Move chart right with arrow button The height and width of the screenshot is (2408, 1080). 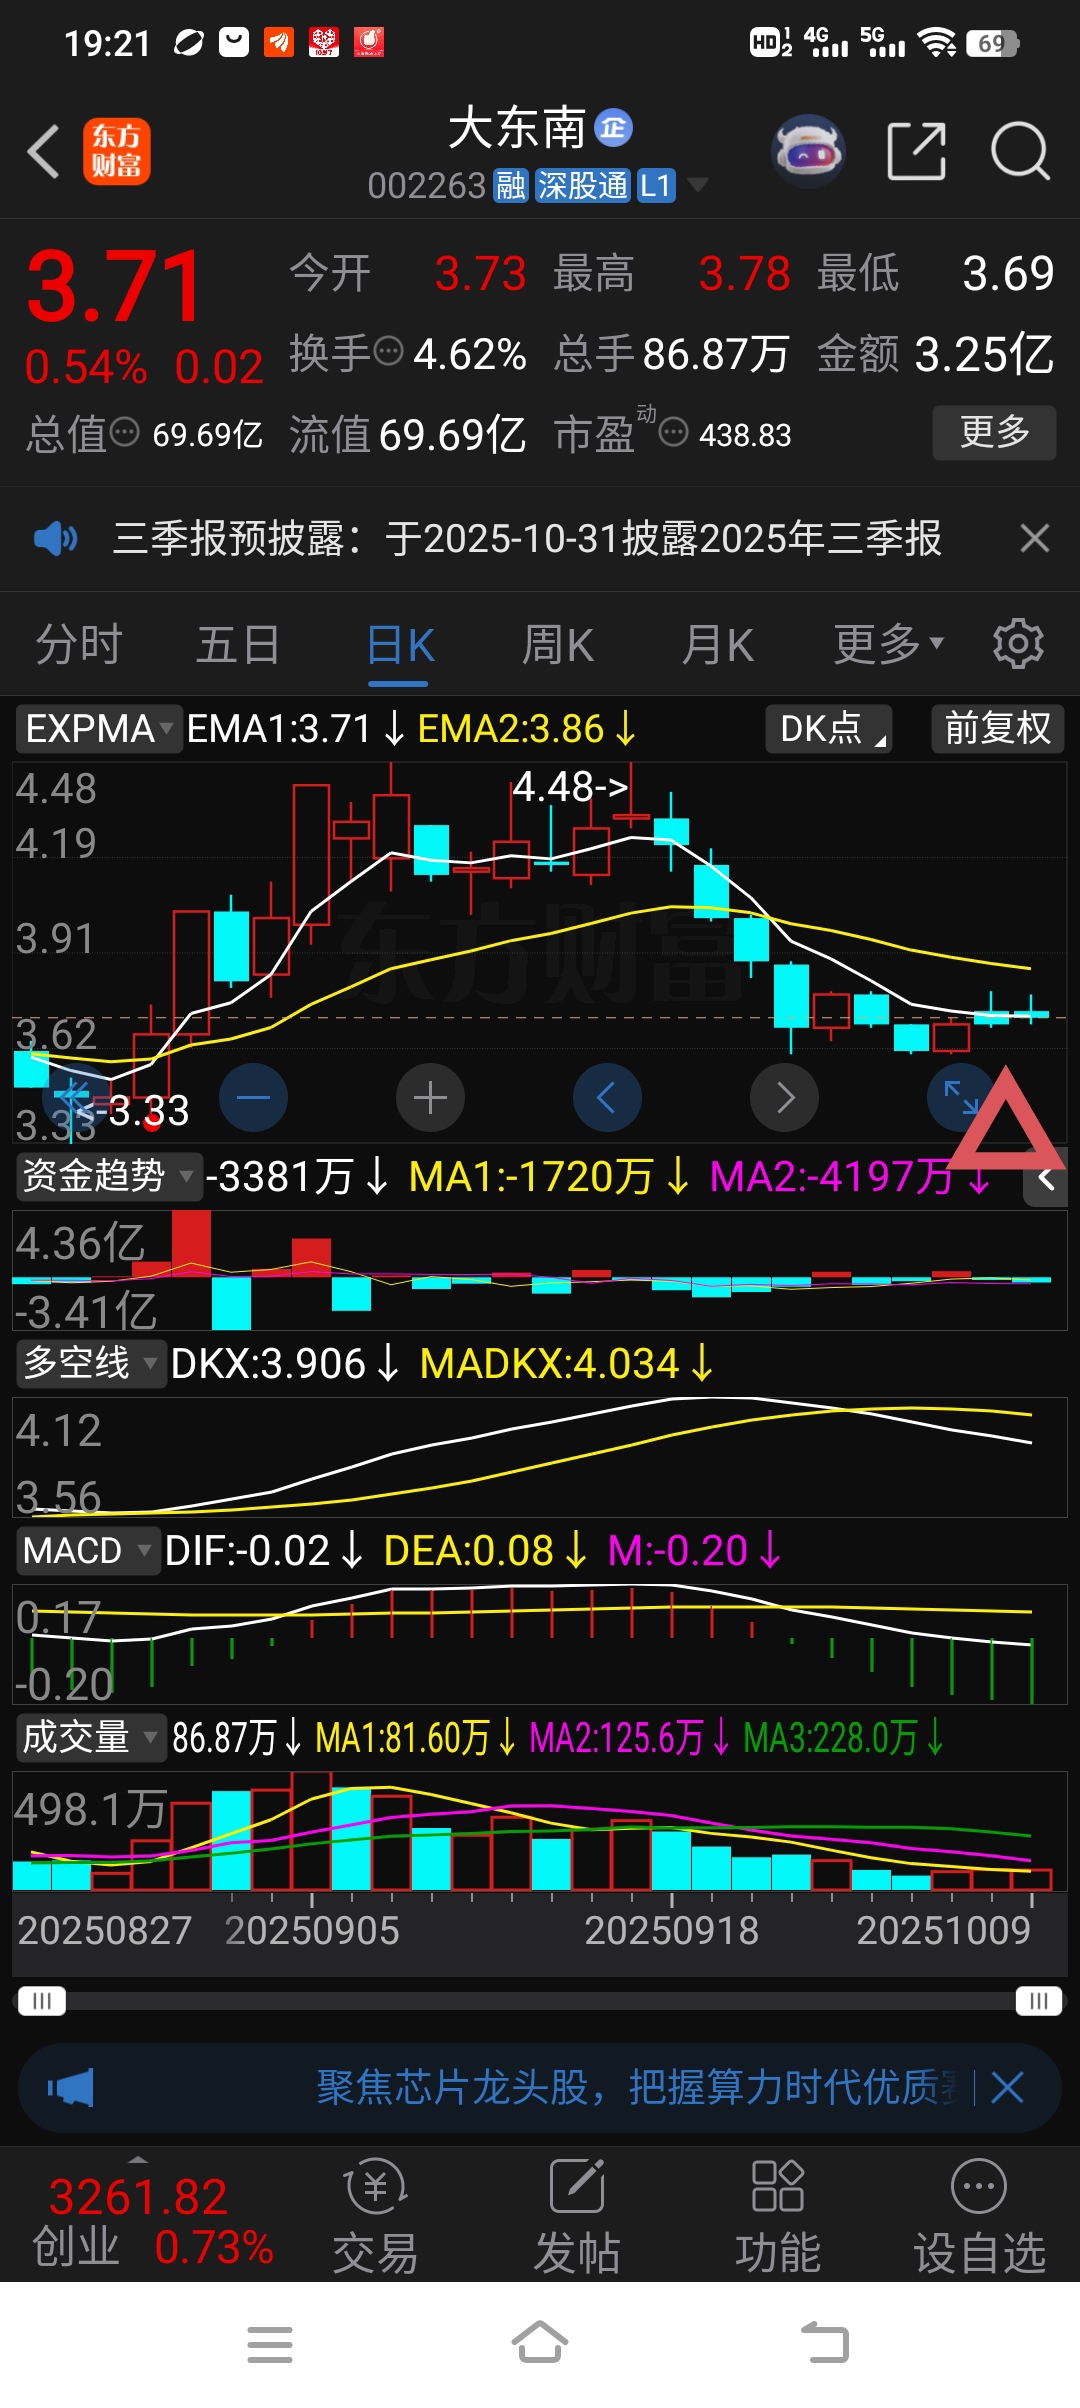pyautogui.click(x=785, y=1098)
